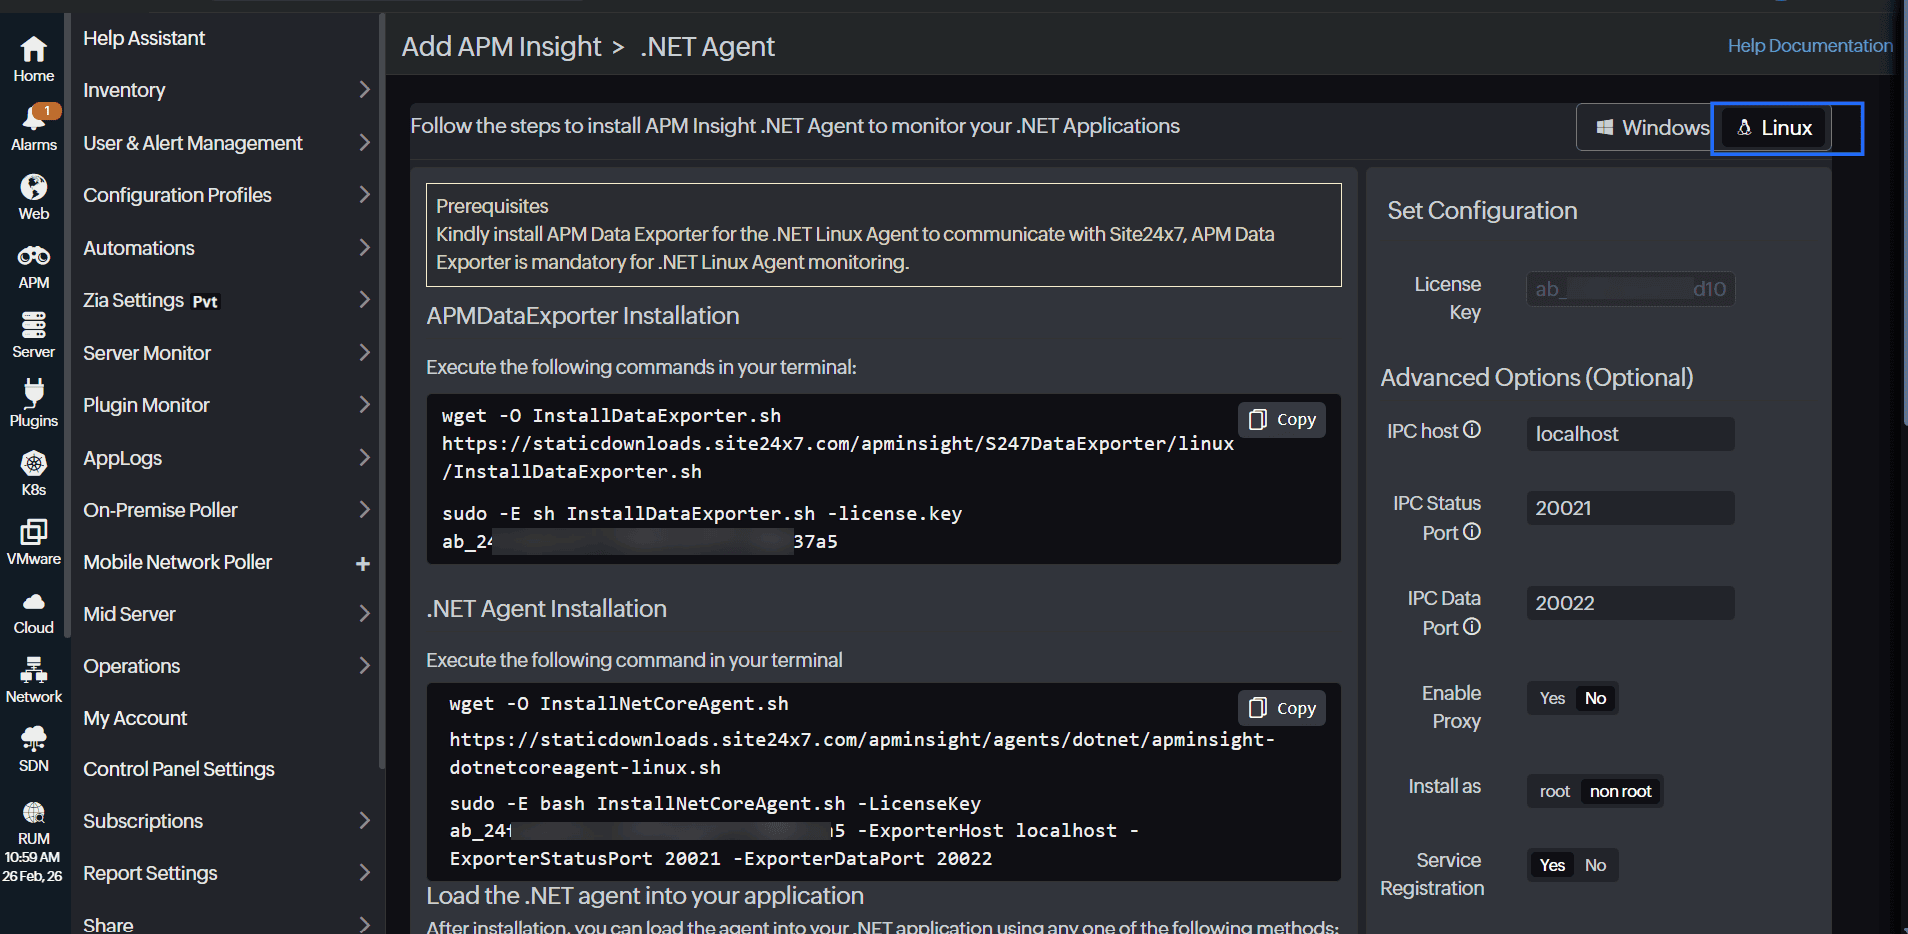Expand the Inventory menu

(x=225, y=90)
